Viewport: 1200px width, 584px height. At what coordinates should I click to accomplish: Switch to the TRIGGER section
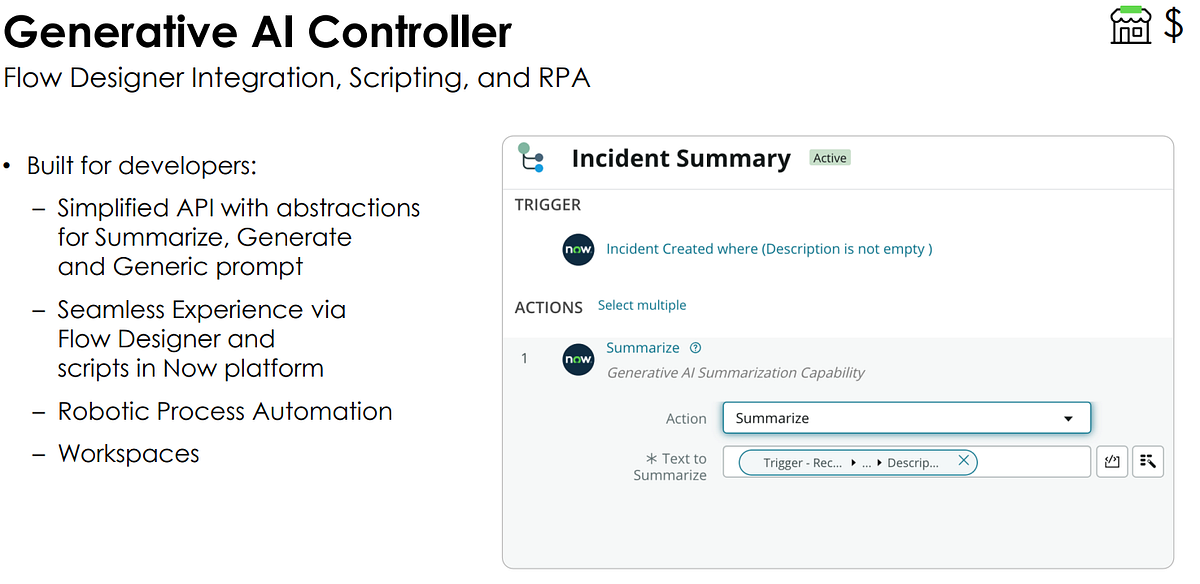click(x=548, y=204)
